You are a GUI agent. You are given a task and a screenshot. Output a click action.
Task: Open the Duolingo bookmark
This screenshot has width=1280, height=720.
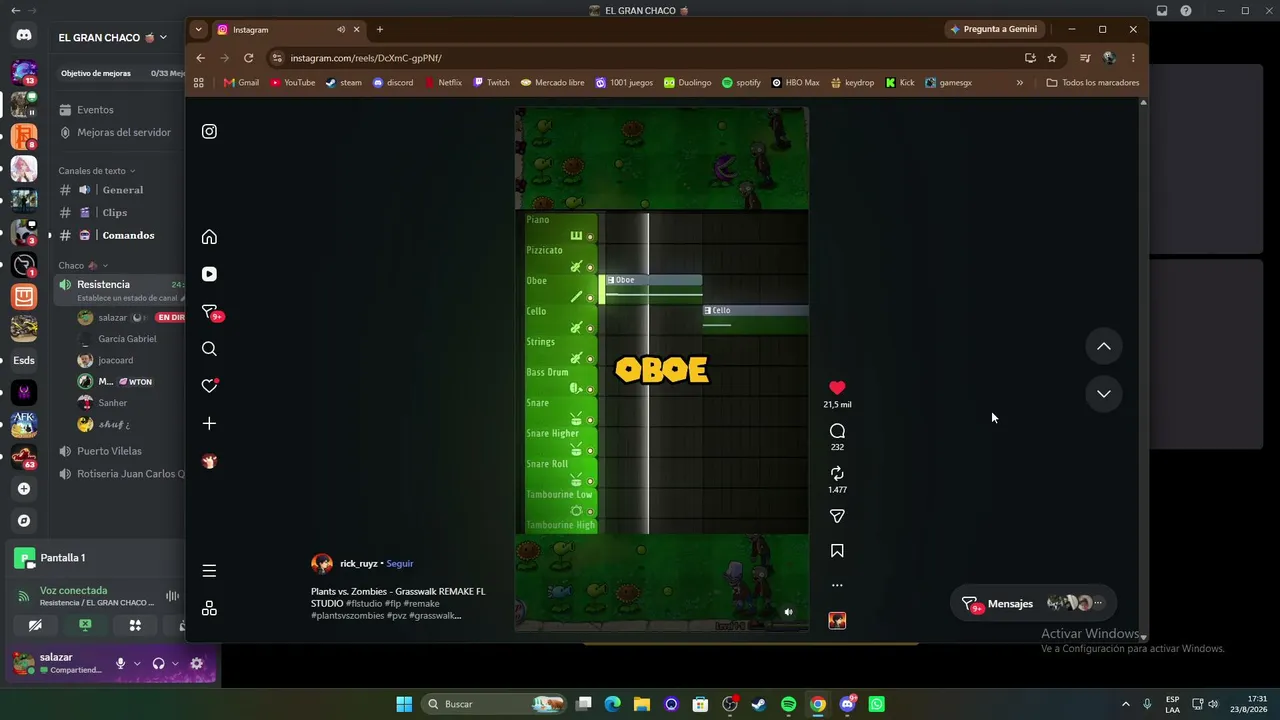point(688,83)
